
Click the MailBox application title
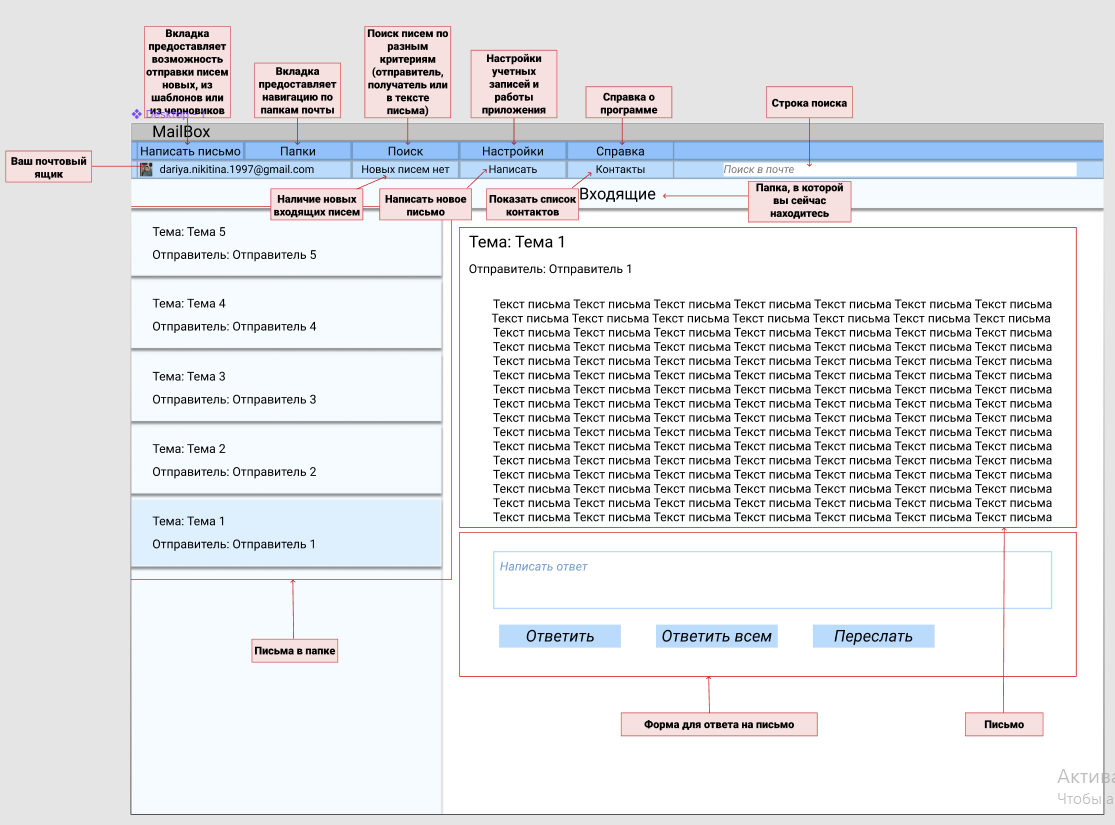[181, 132]
